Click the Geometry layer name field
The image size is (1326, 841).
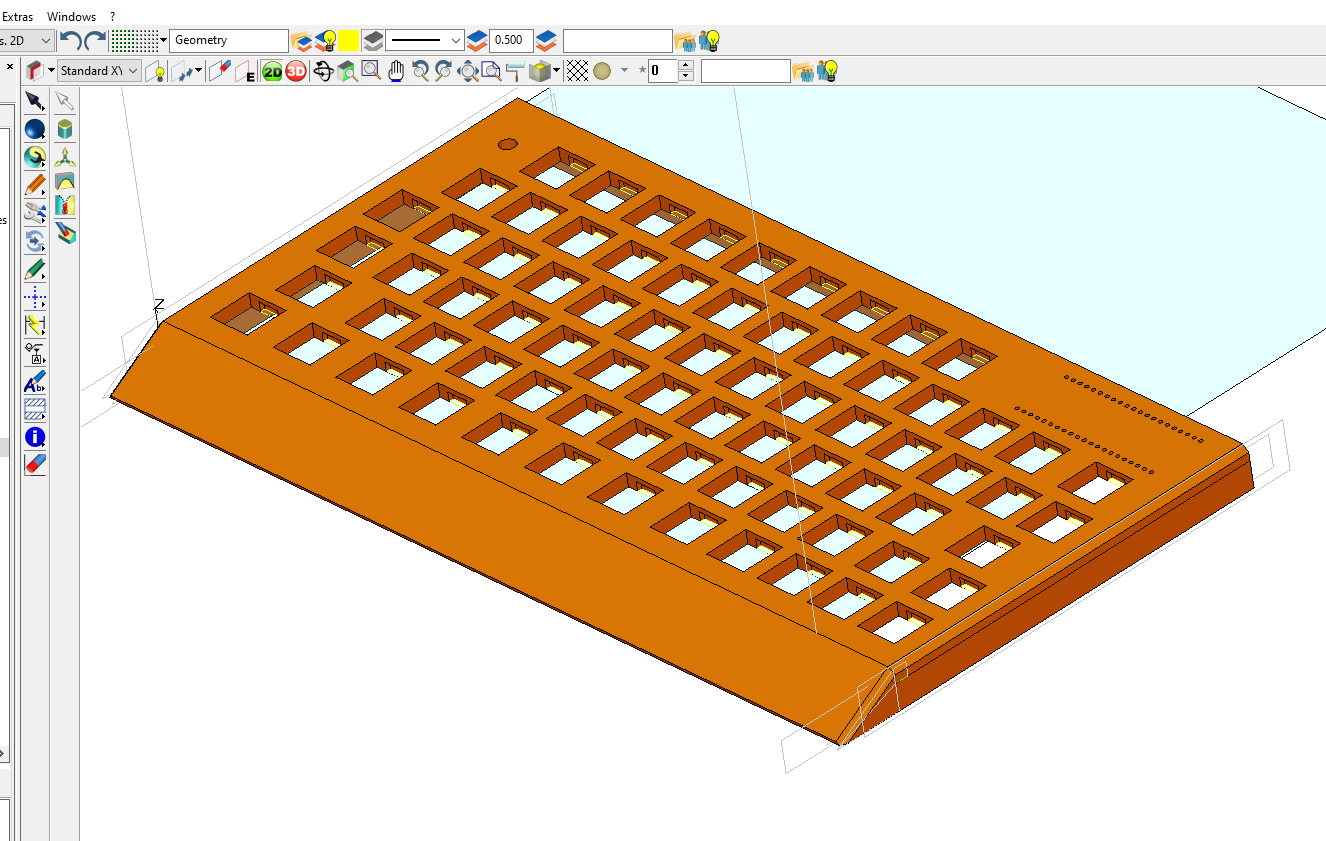(229, 41)
